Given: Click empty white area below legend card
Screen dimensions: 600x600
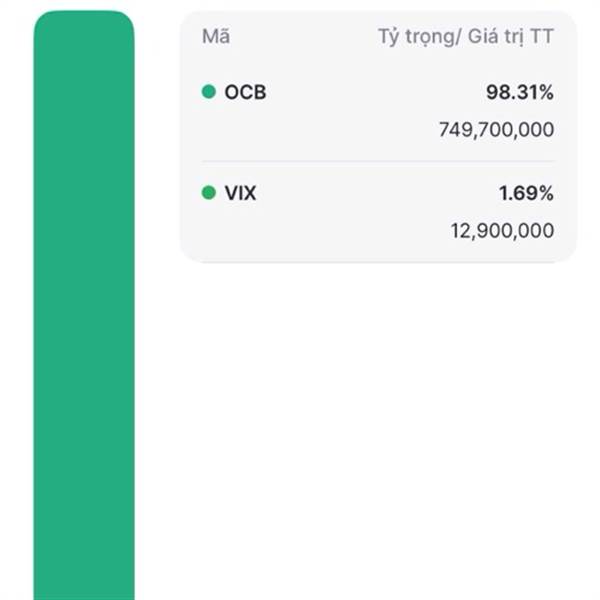Looking at the screenshot, I should [x=367, y=421].
